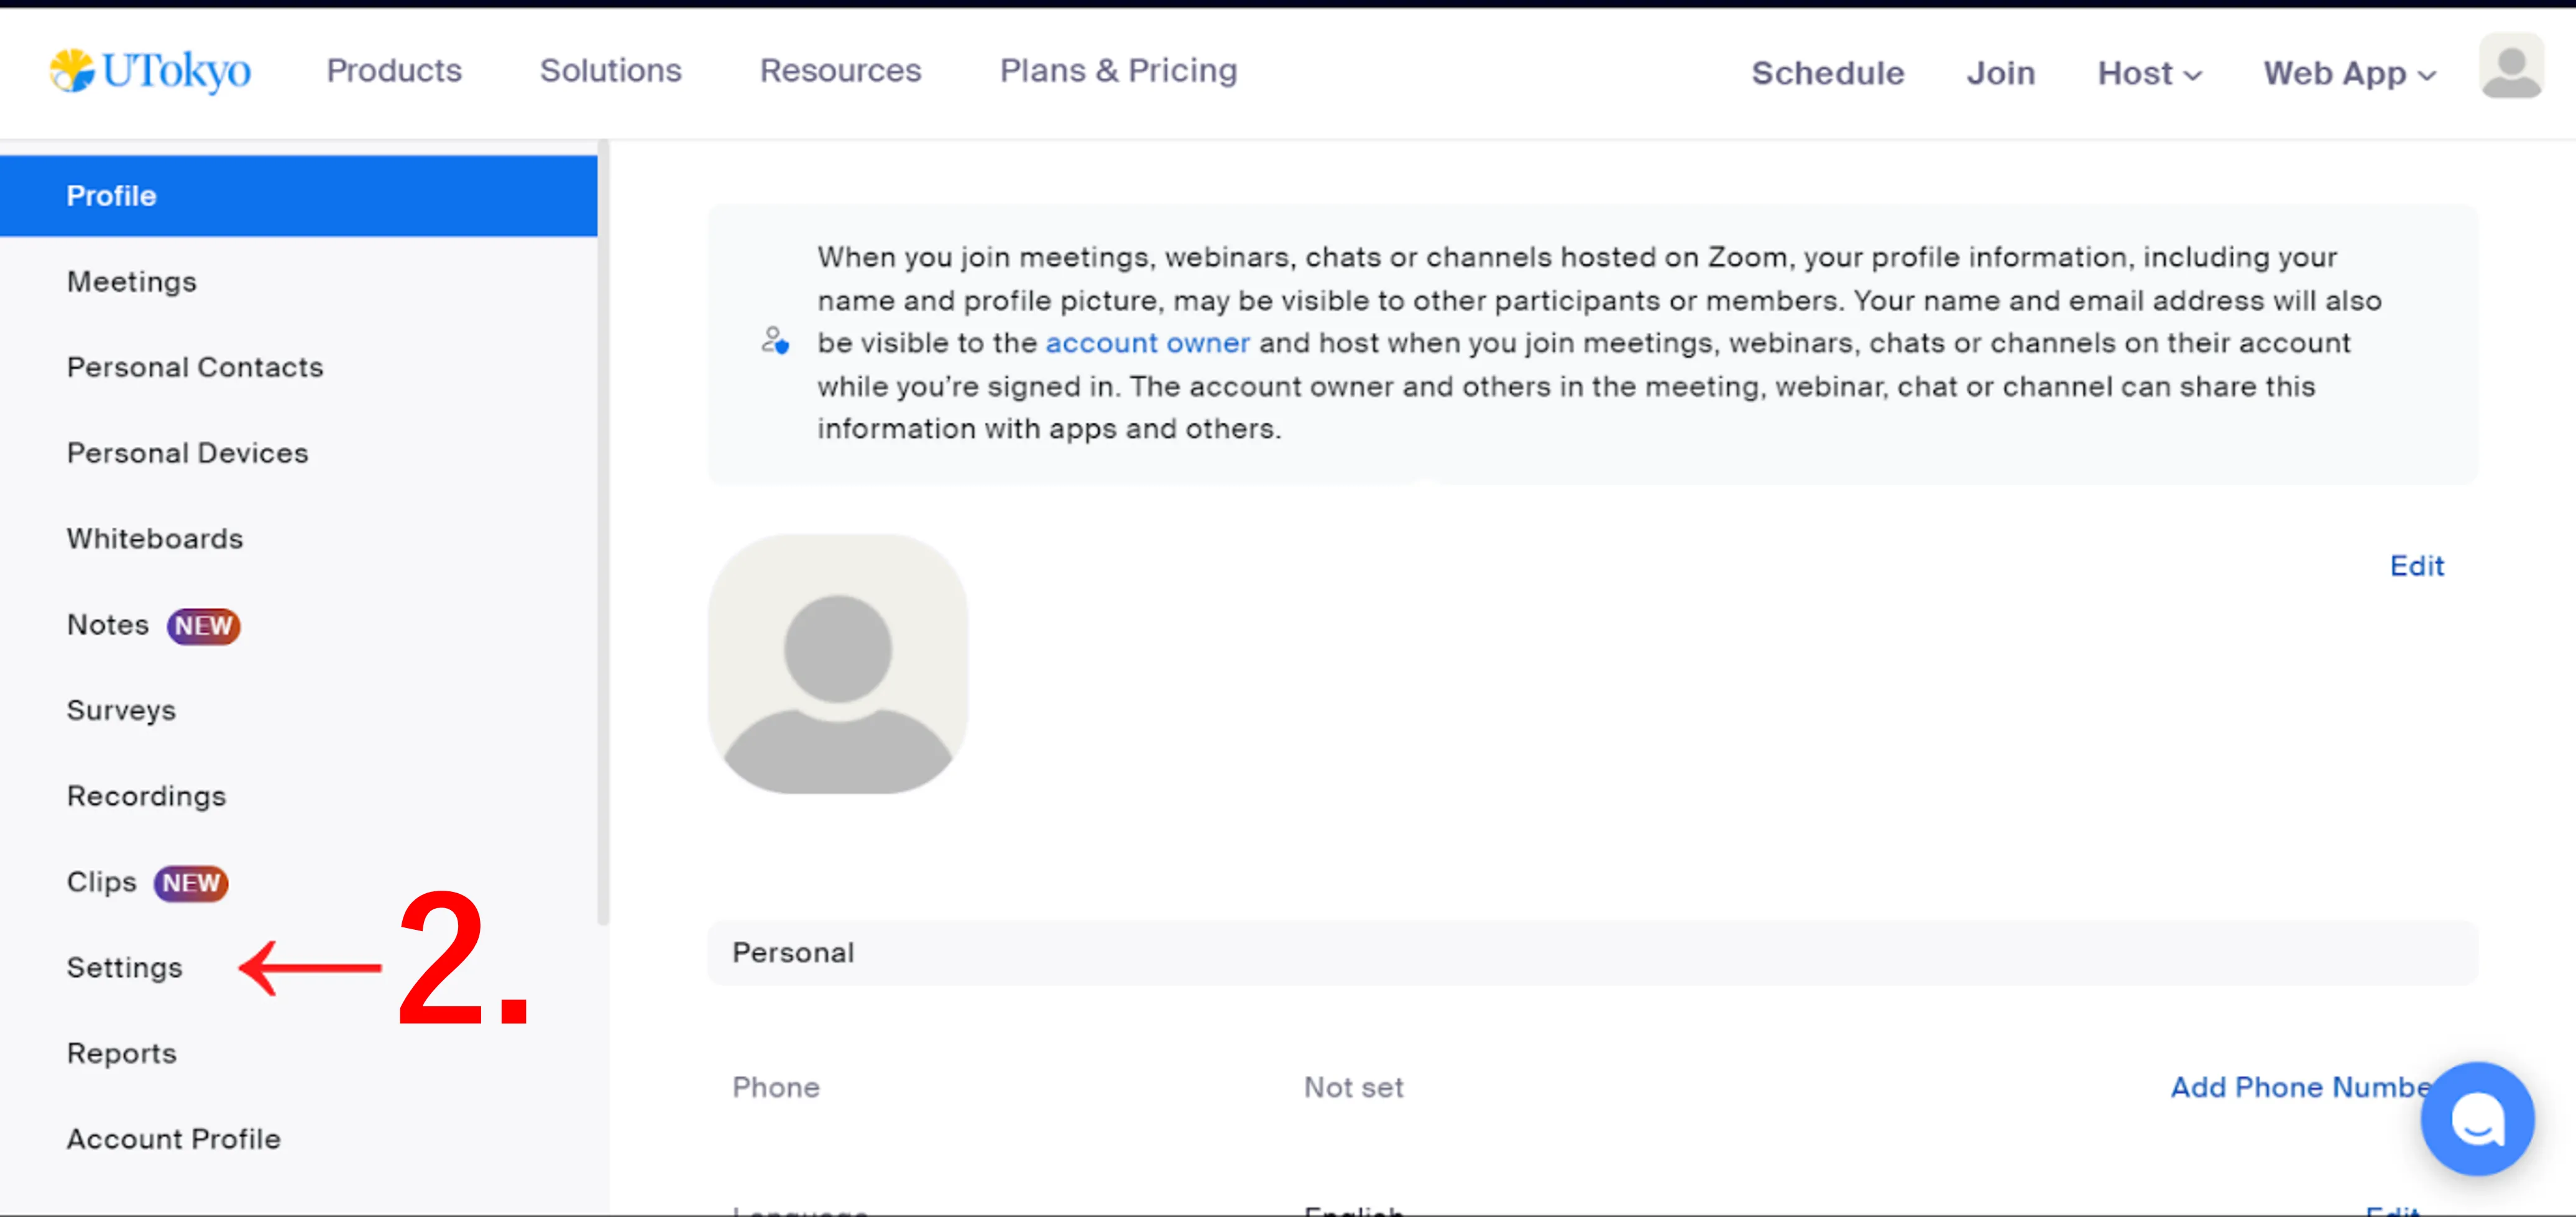Click the large profile picture placeholder
This screenshot has width=2576, height=1217.
(837, 664)
